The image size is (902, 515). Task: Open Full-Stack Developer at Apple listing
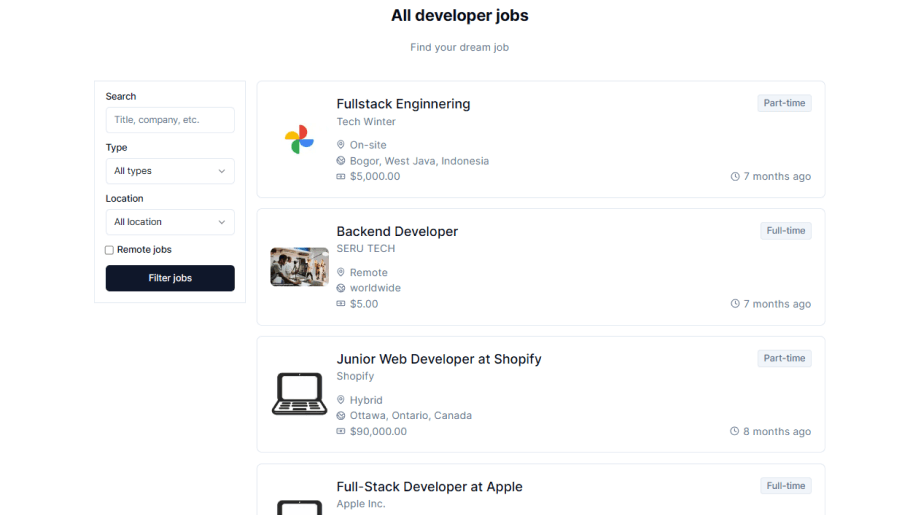[x=429, y=487]
